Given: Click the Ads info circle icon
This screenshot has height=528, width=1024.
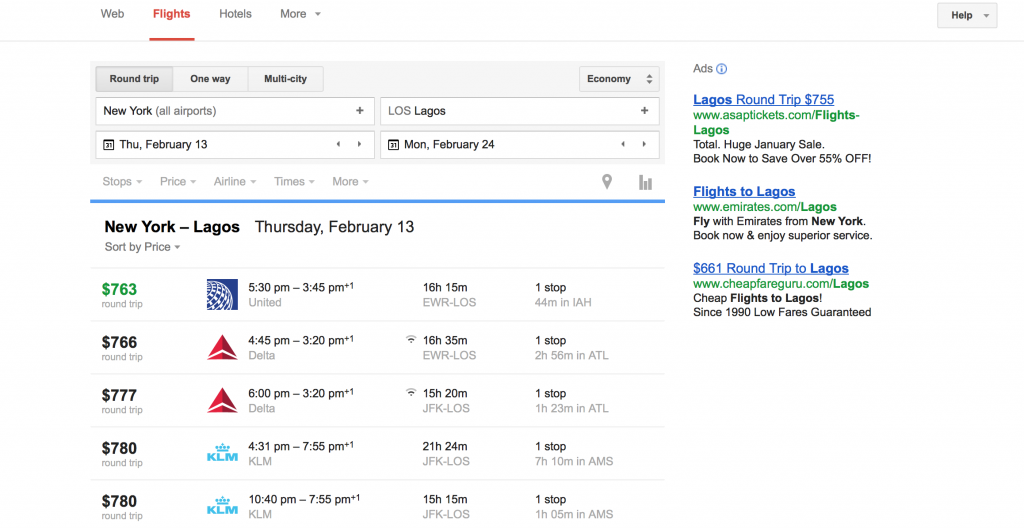Looking at the screenshot, I should [x=721, y=69].
